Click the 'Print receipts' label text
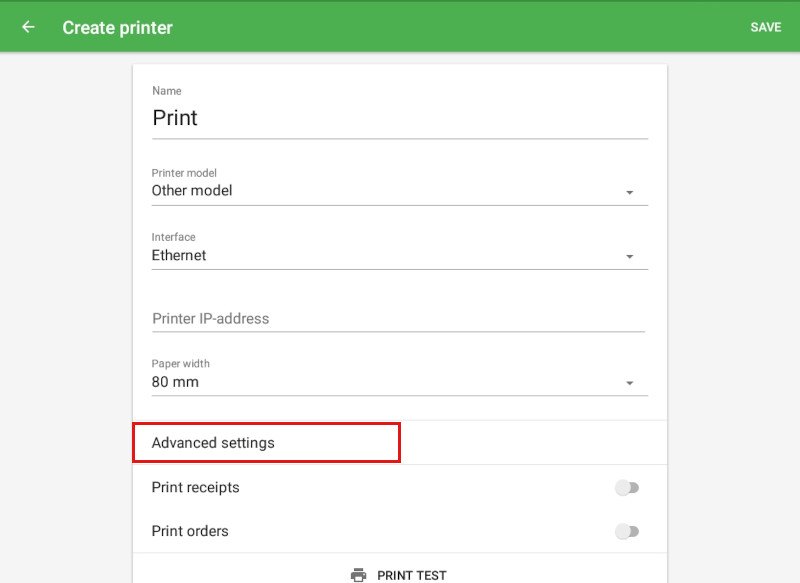Screen dimensions: 800x583 [x=195, y=488]
